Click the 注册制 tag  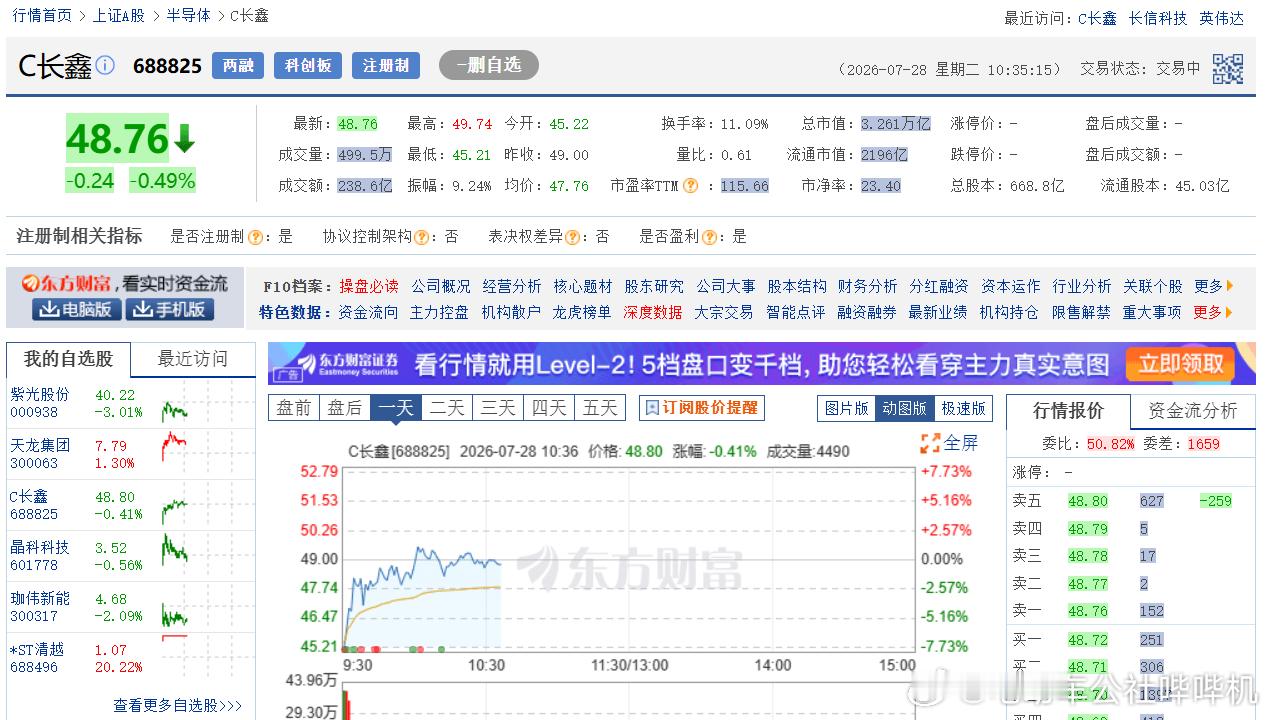click(x=386, y=66)
